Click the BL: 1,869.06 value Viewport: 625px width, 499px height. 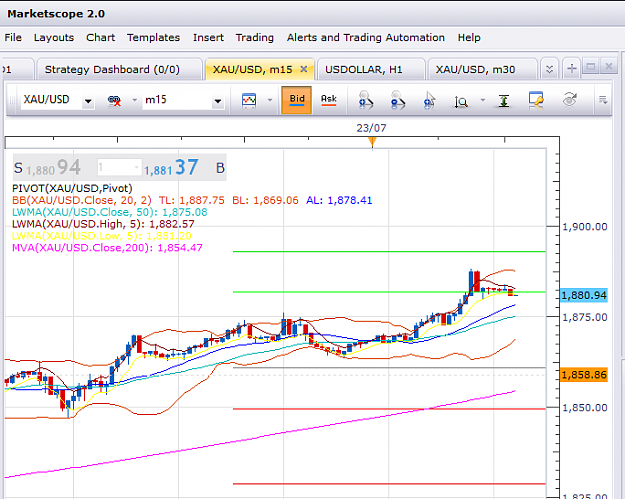(265, 200)
